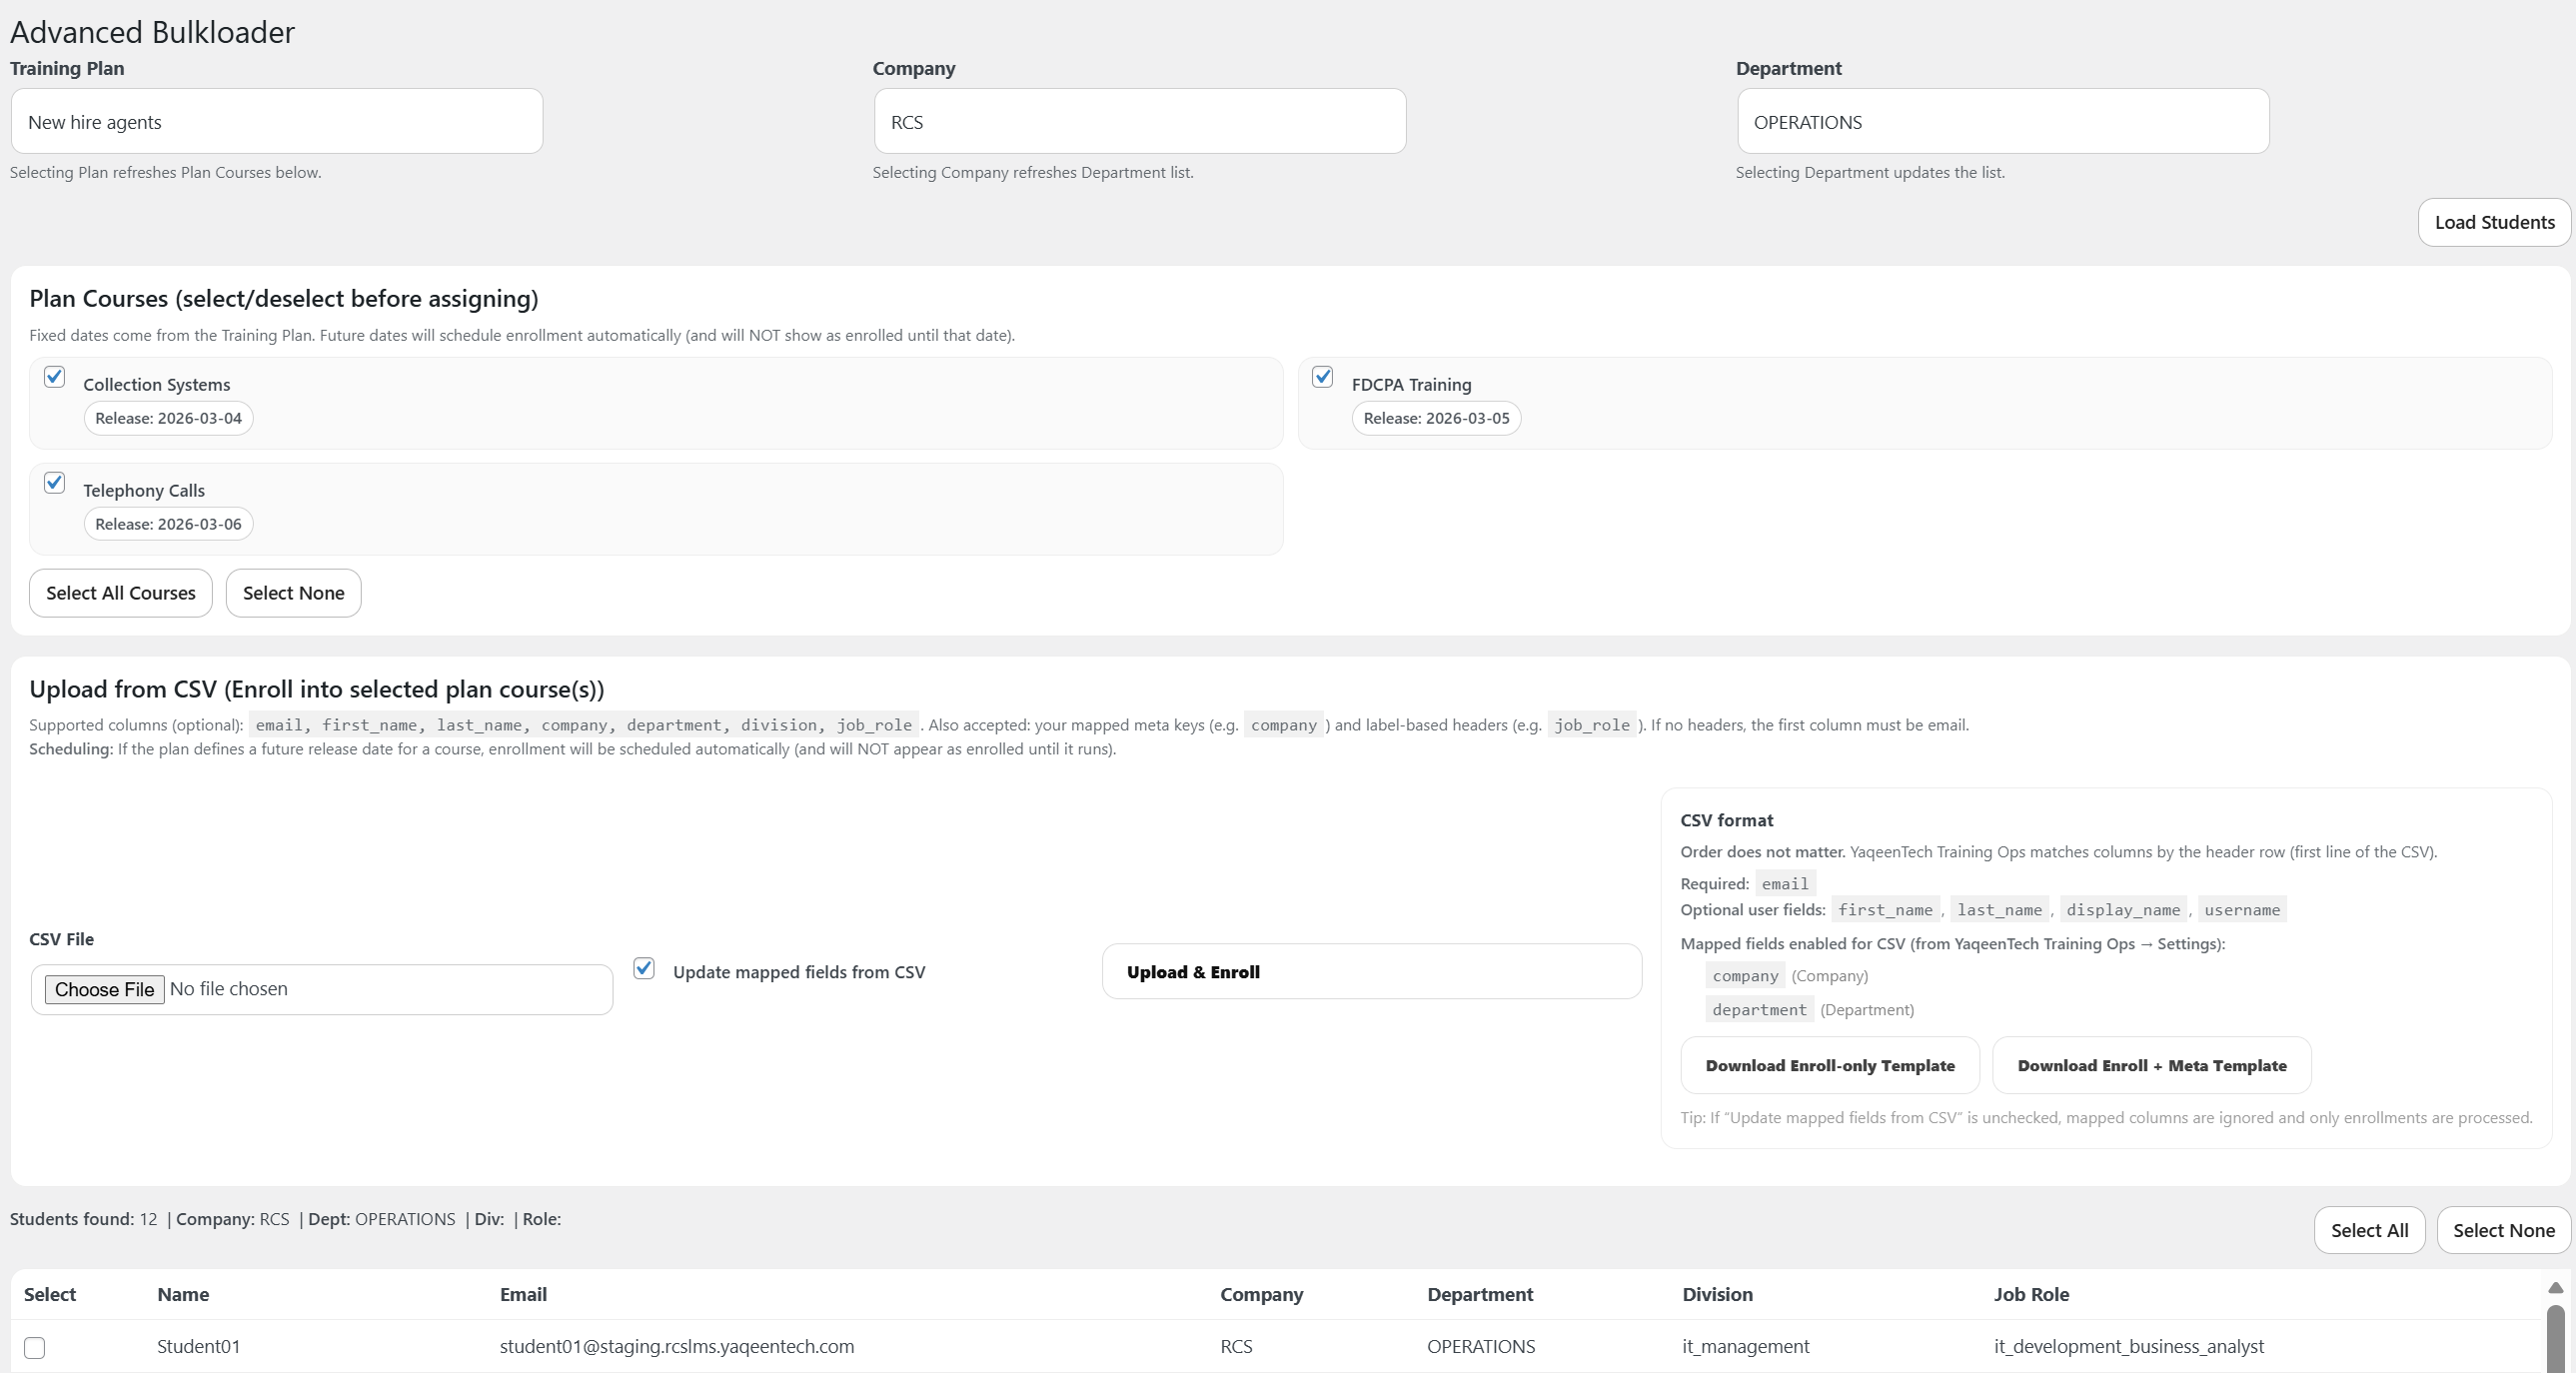
Task: Click the Load Students button
Action: pyautogui.click(x=2493, y=222)
